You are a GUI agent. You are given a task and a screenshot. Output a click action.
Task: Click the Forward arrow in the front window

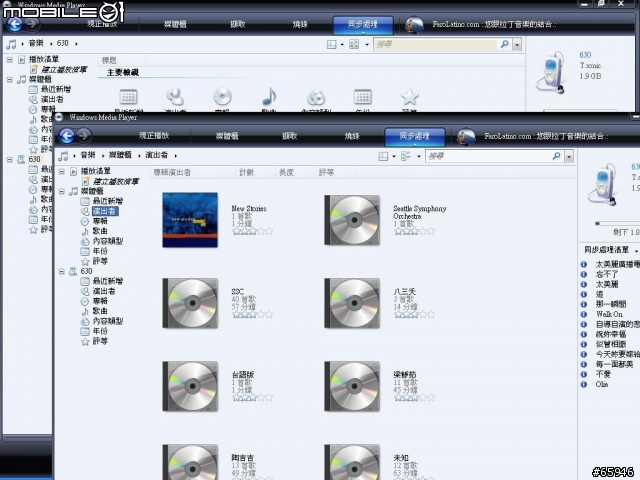click(x=84, y=135)
